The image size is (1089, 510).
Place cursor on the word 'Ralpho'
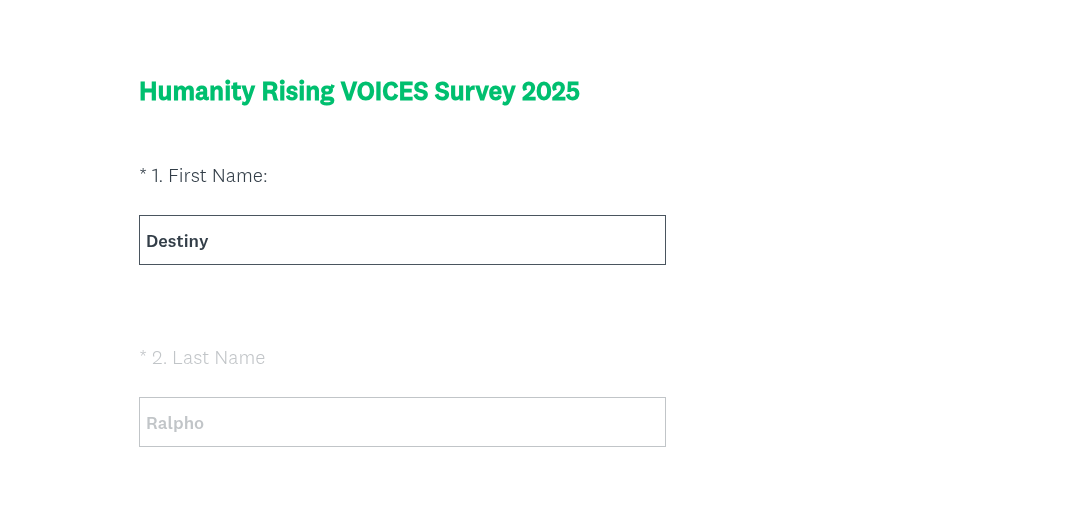click(175, 423)
